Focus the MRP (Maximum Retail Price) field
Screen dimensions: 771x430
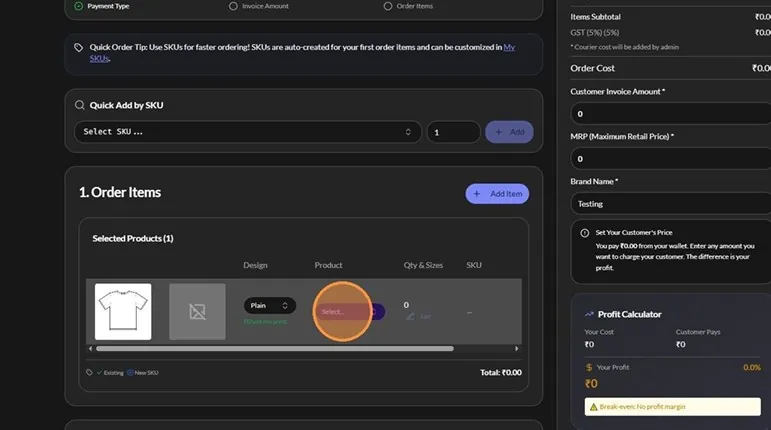click(671, 159)
